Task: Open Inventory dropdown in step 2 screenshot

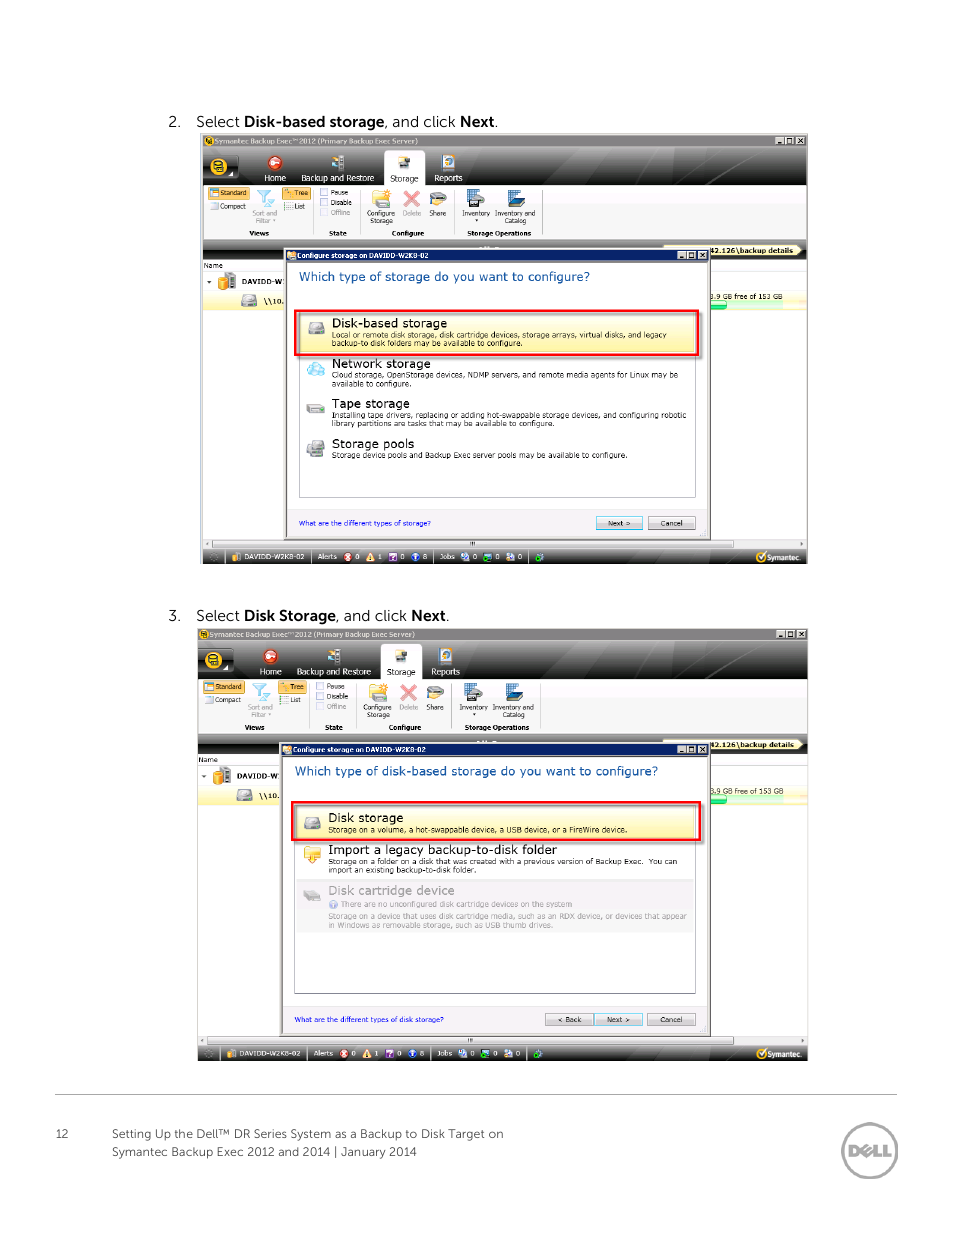Action: click(x=476, y=206)
